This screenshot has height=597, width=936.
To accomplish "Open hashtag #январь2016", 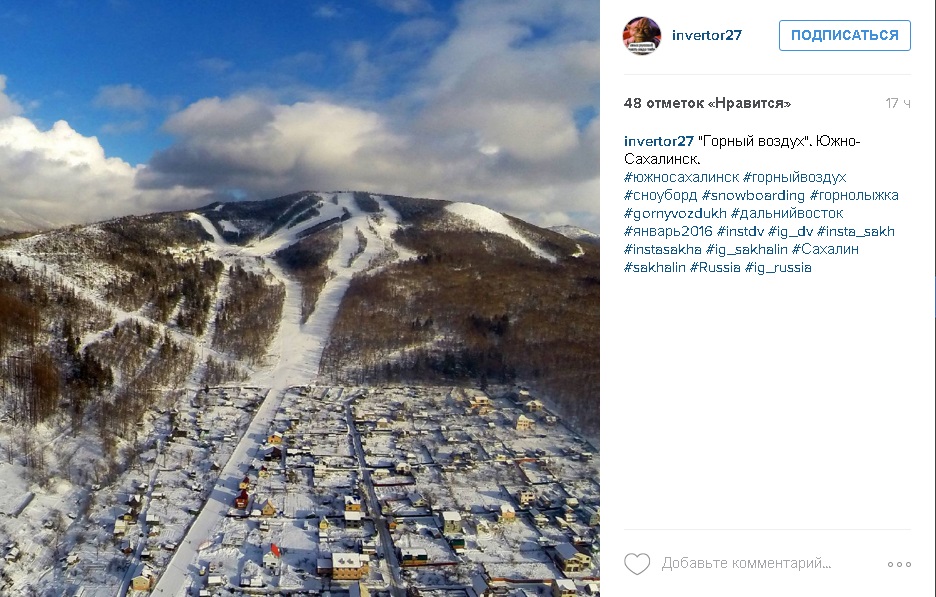I will tap(668, 232).
